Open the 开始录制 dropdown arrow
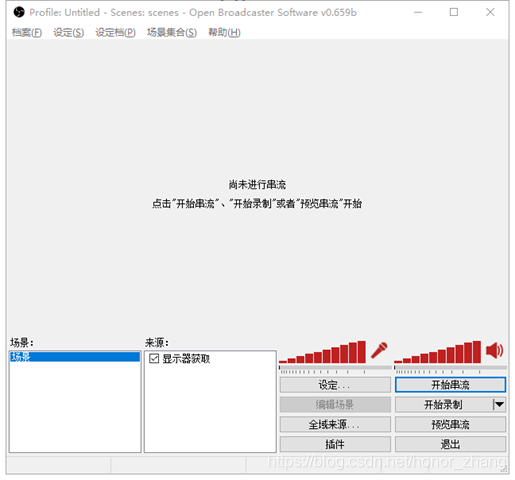This screenshot has height=480, width=515. click(x=499, y=405)
